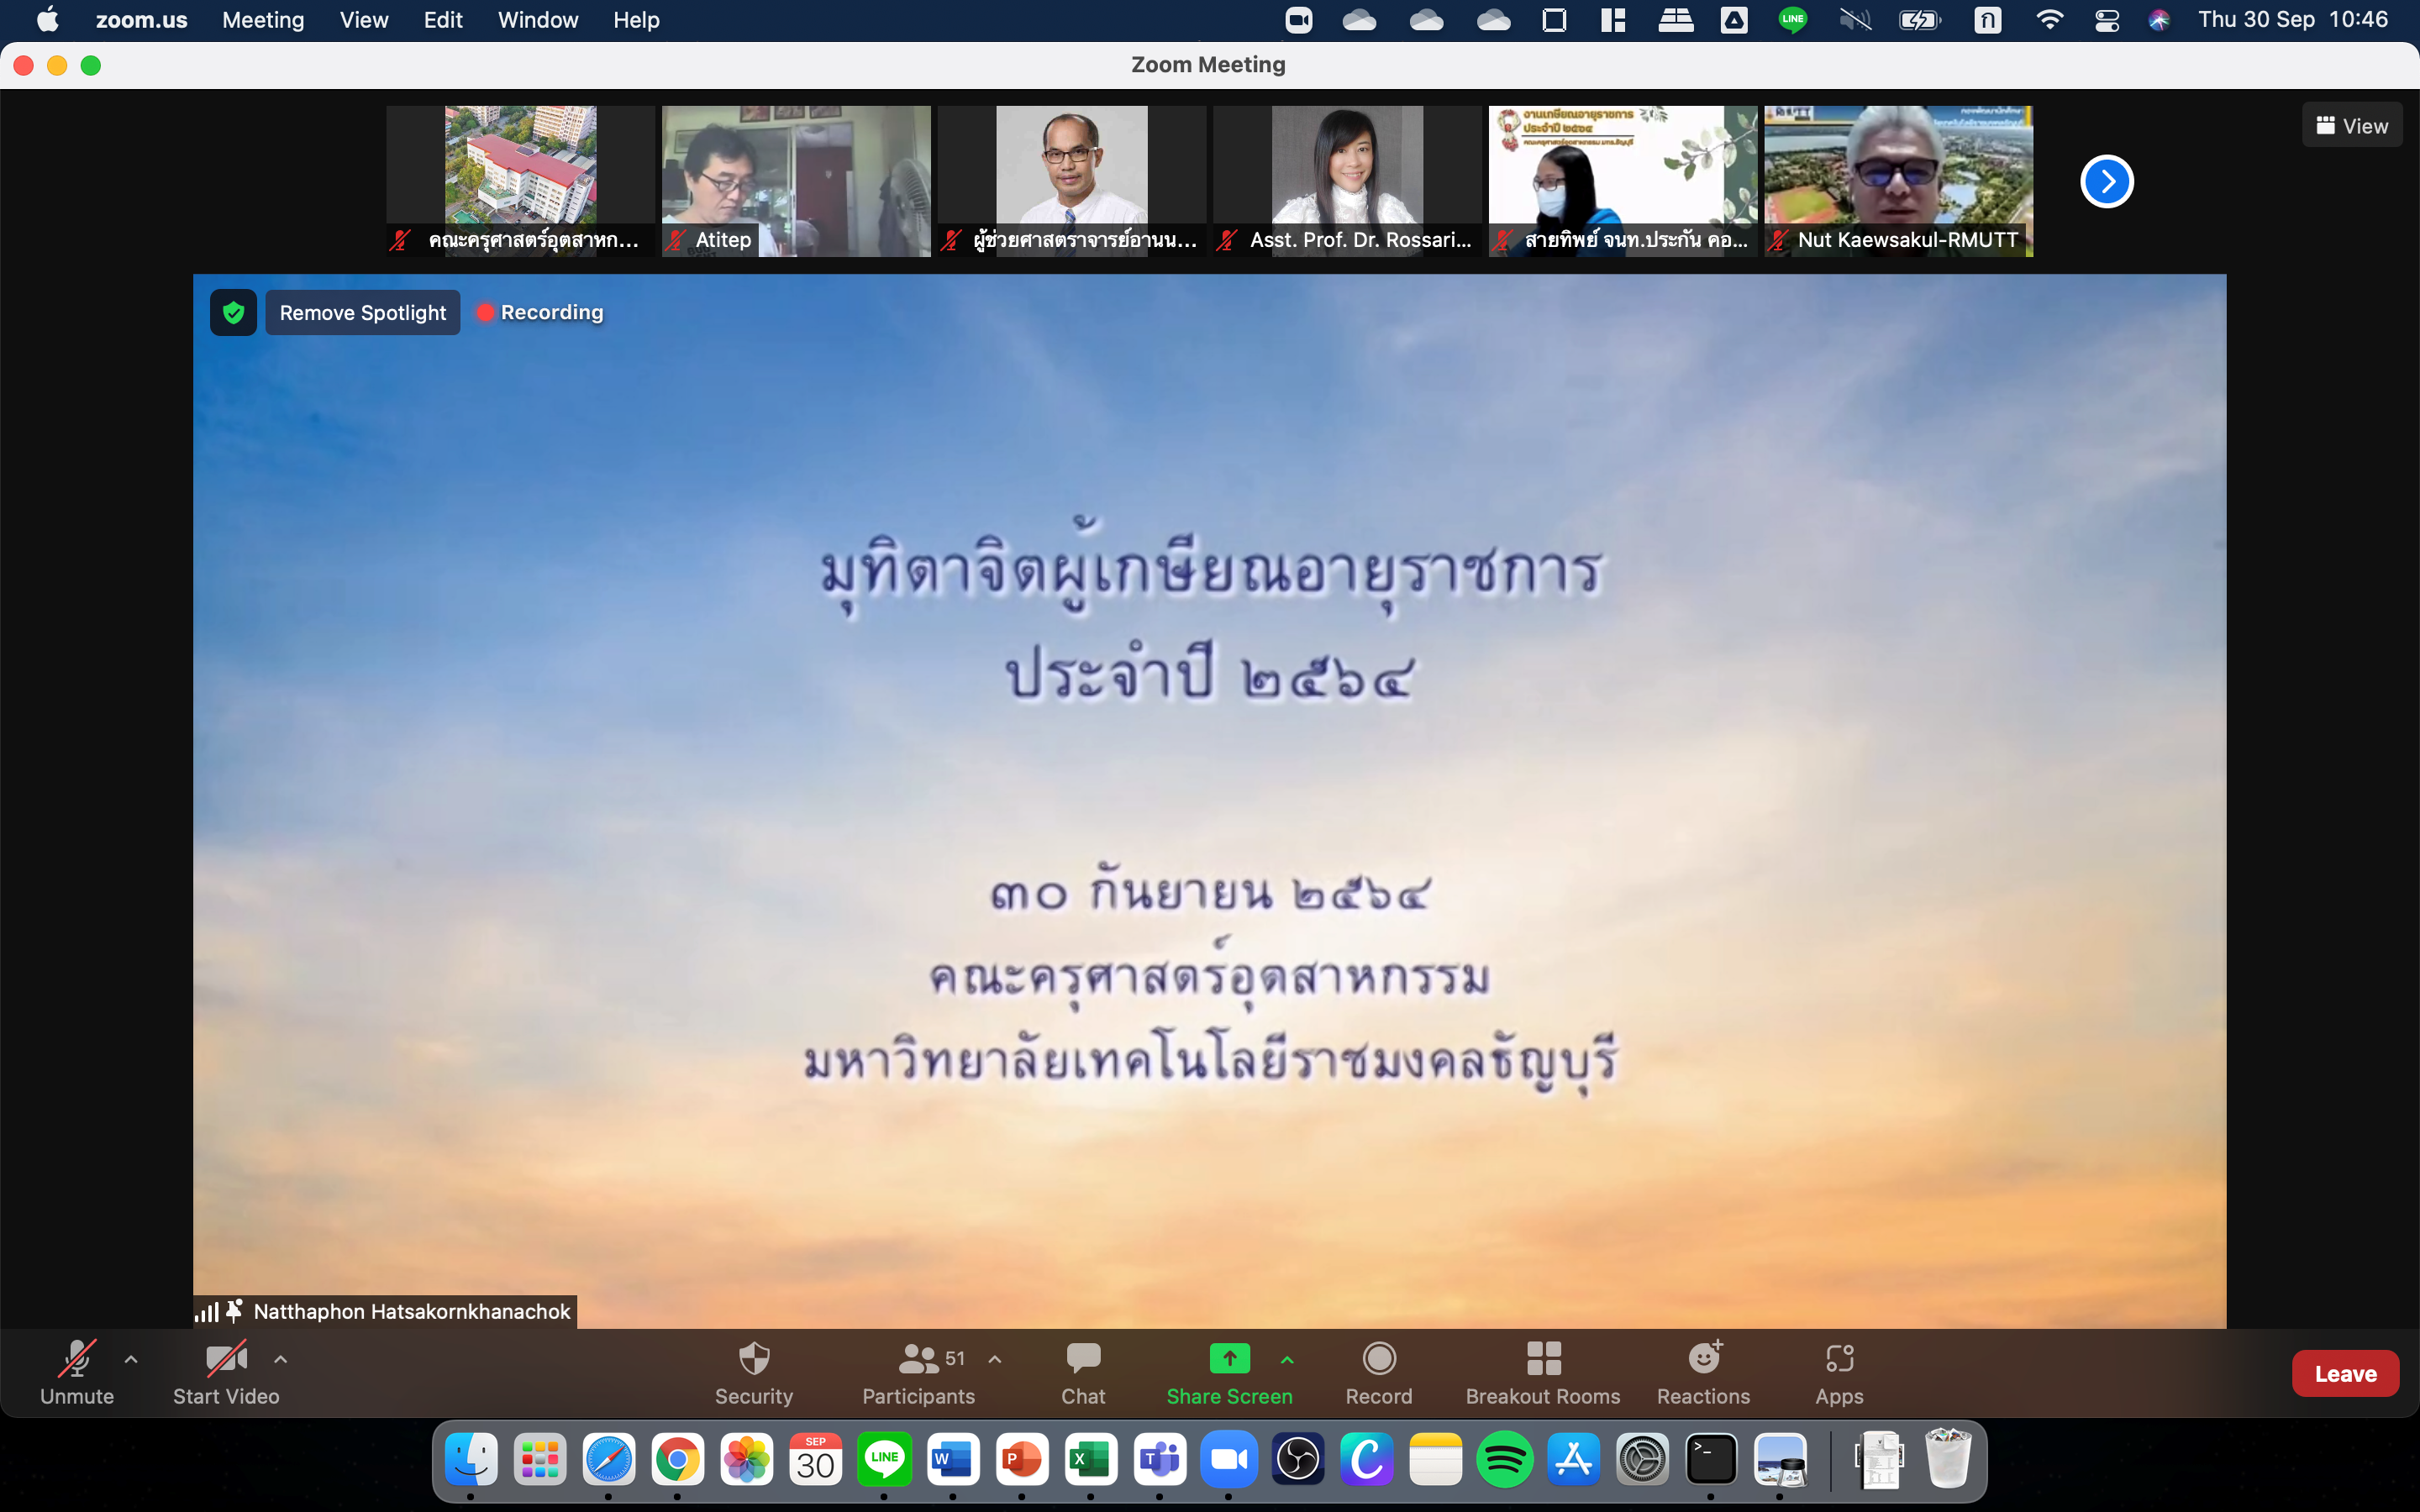Open Microsoft Teams in the Dock
Screen dimensions: 2420x1512
tap(1159, 1460)
